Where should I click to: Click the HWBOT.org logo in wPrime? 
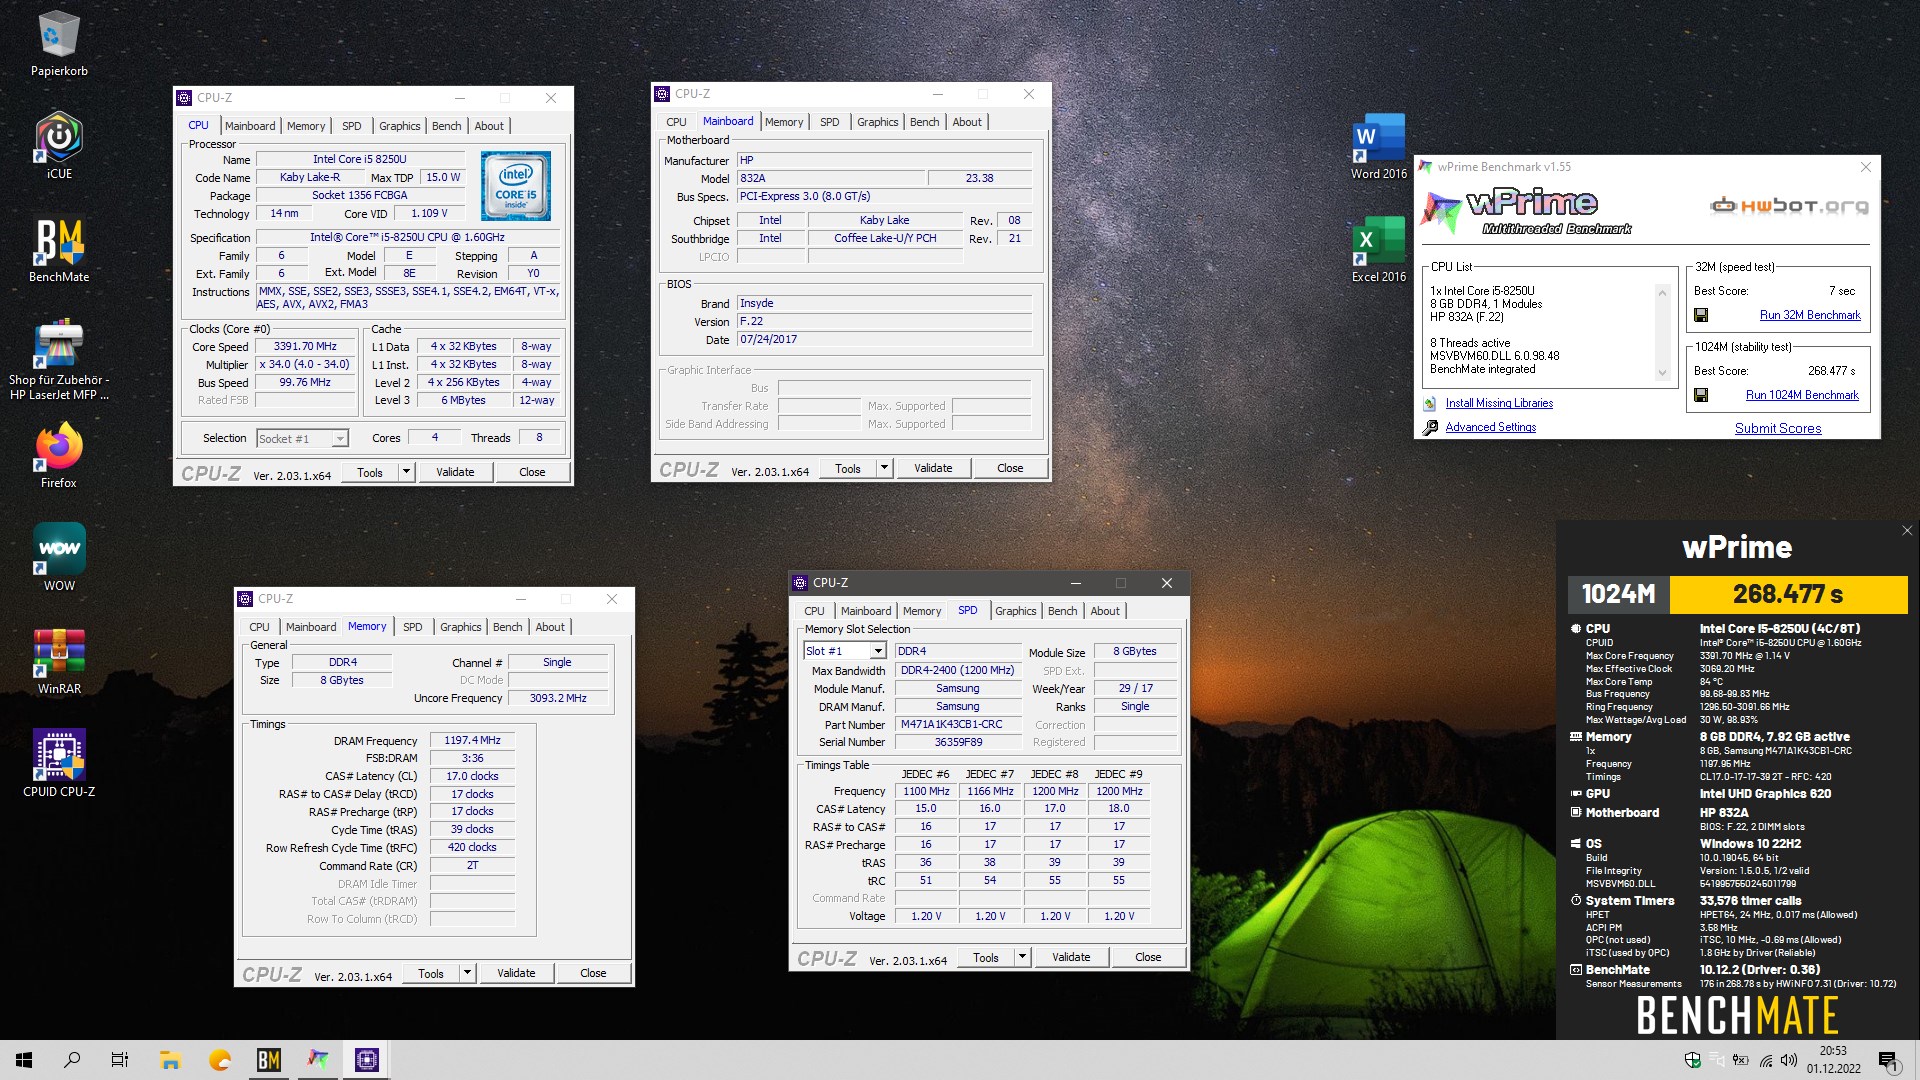tap(1789, 206)
